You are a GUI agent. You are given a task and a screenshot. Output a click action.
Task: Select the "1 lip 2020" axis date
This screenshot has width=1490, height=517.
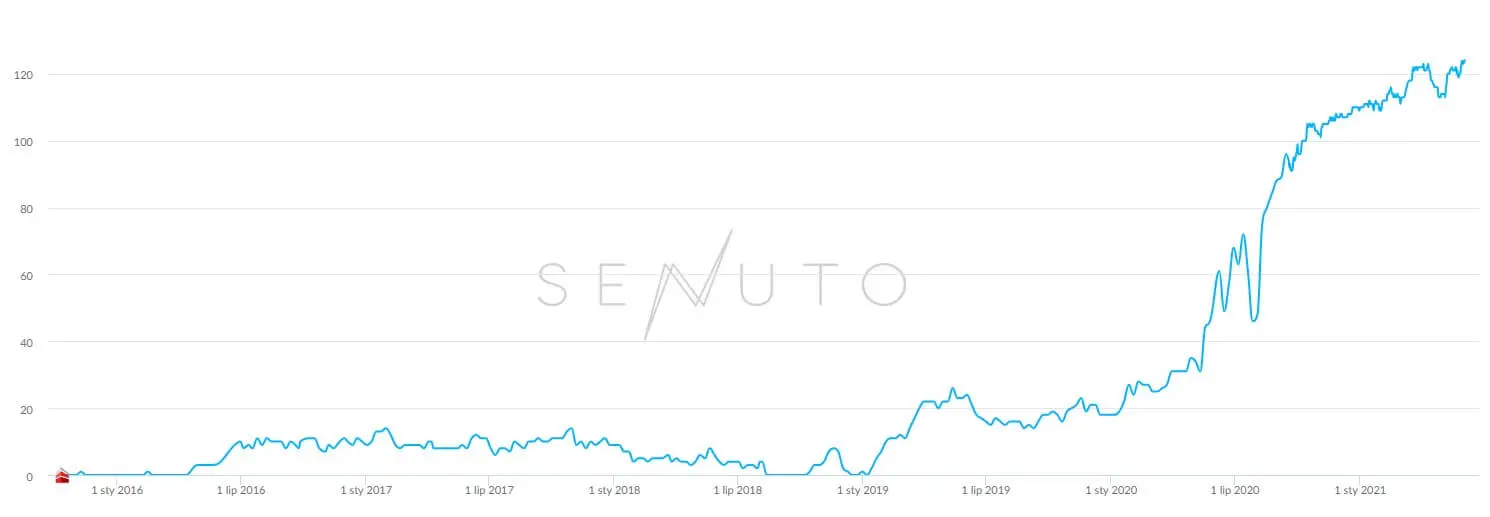pos(1234,490)
